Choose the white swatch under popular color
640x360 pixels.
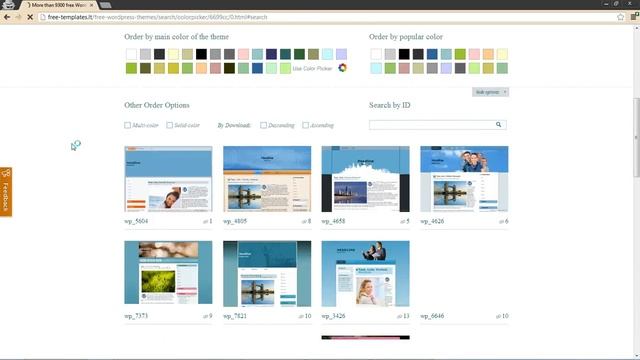coord(376,54)
